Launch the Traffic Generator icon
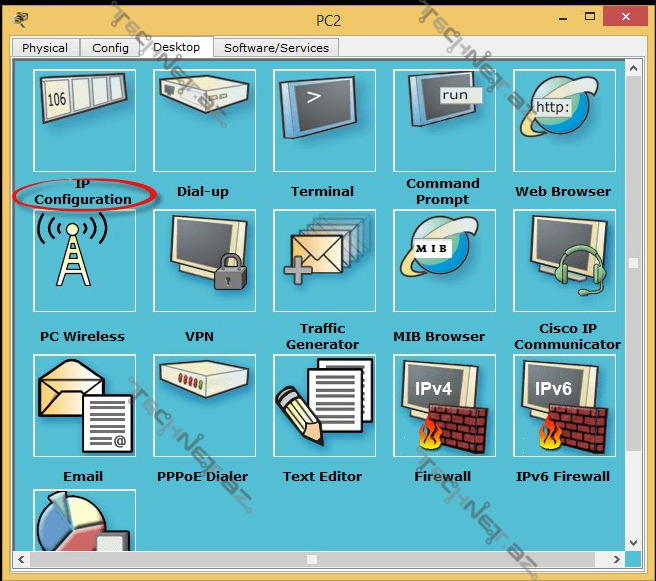The width and height of the screenshot is (656, 581). click(x=324, y=260)
